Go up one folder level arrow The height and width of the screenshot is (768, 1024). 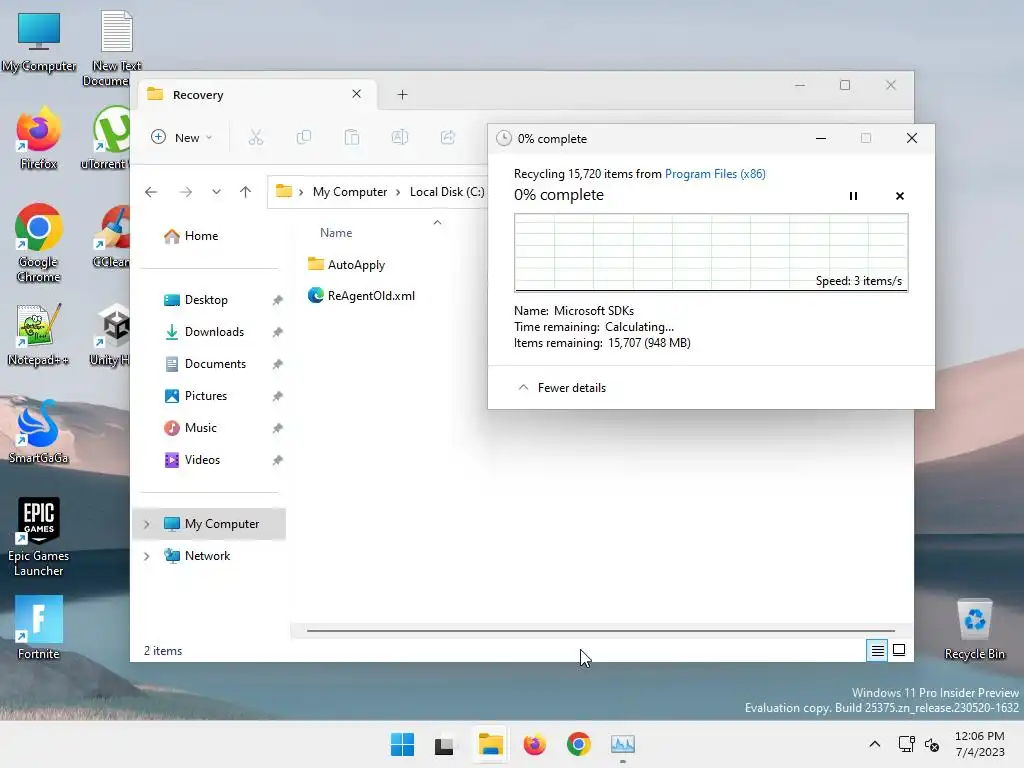point(245,192)
